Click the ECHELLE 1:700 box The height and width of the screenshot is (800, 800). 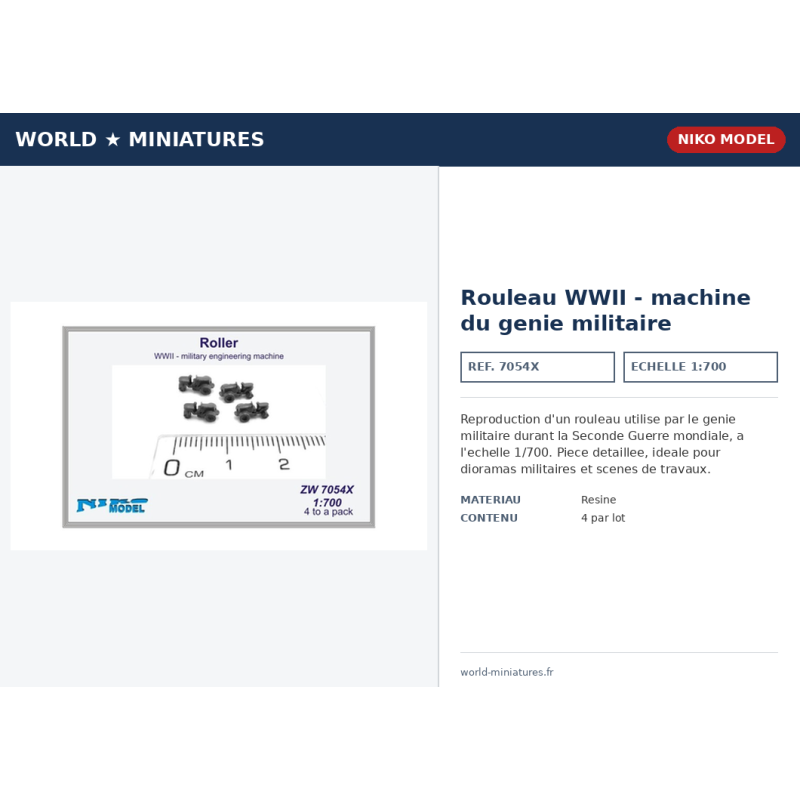(x=701, y=367)
